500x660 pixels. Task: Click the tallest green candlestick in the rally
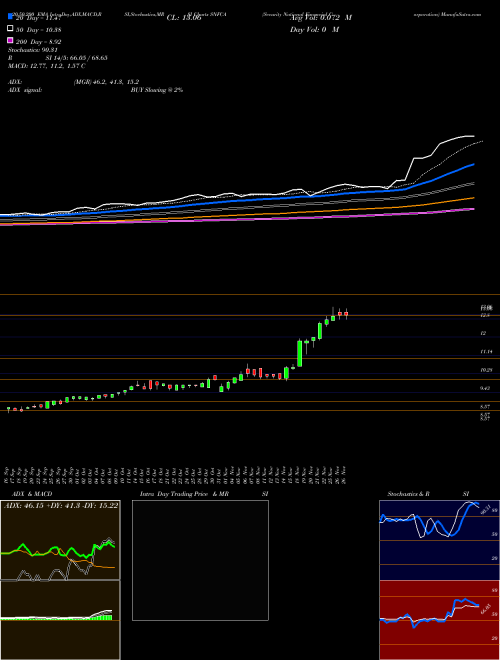[x=300, y=353]
